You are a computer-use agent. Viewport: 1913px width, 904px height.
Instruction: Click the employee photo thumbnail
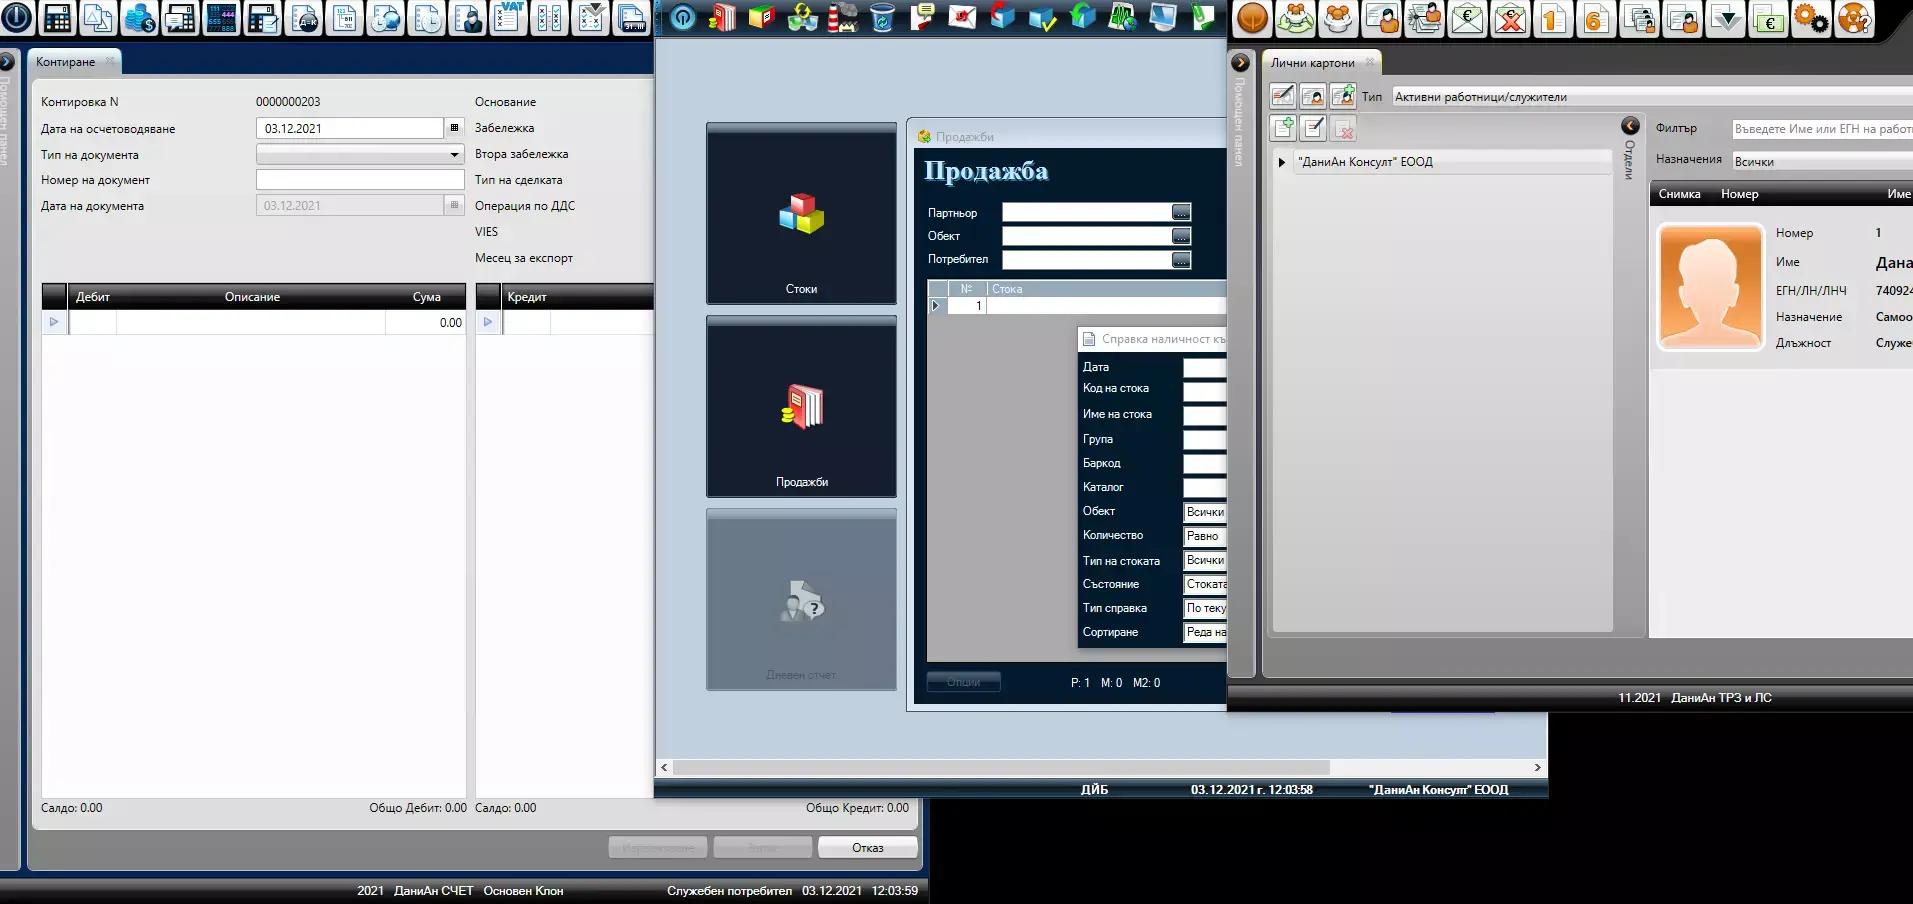pyautogui.click(x=1710, y=287)
